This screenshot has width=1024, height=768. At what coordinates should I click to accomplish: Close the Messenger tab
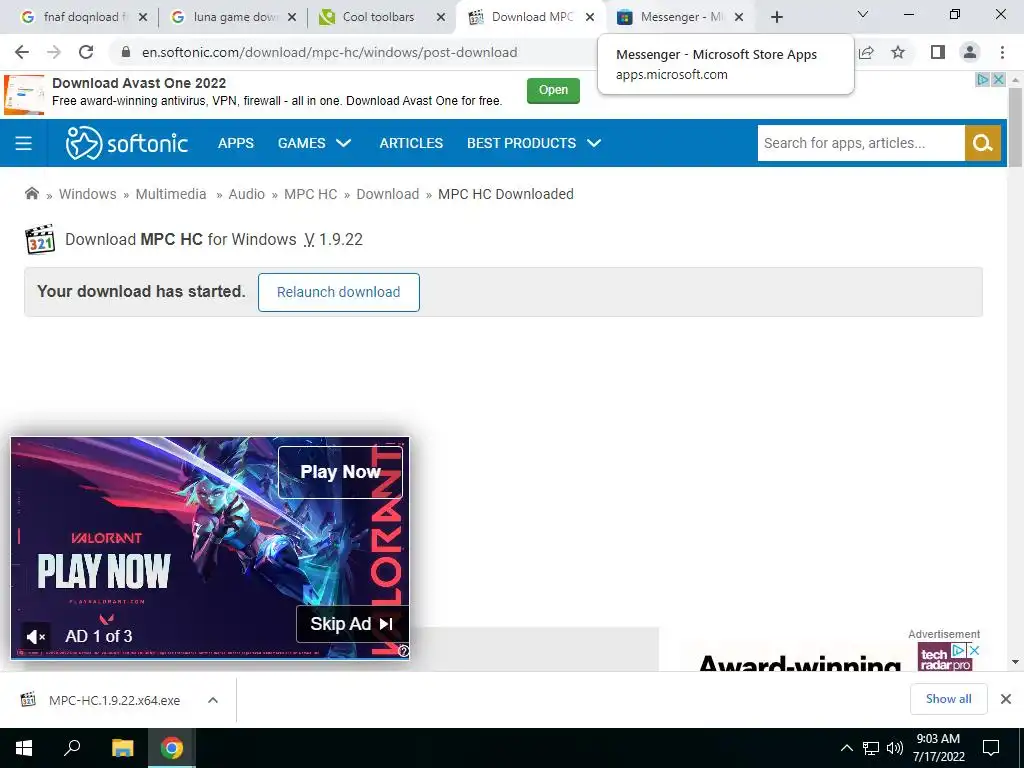coord(739,17)
